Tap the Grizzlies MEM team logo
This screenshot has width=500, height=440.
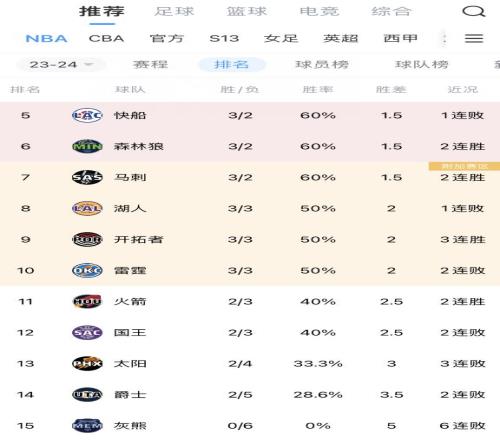tap(87, 426)
